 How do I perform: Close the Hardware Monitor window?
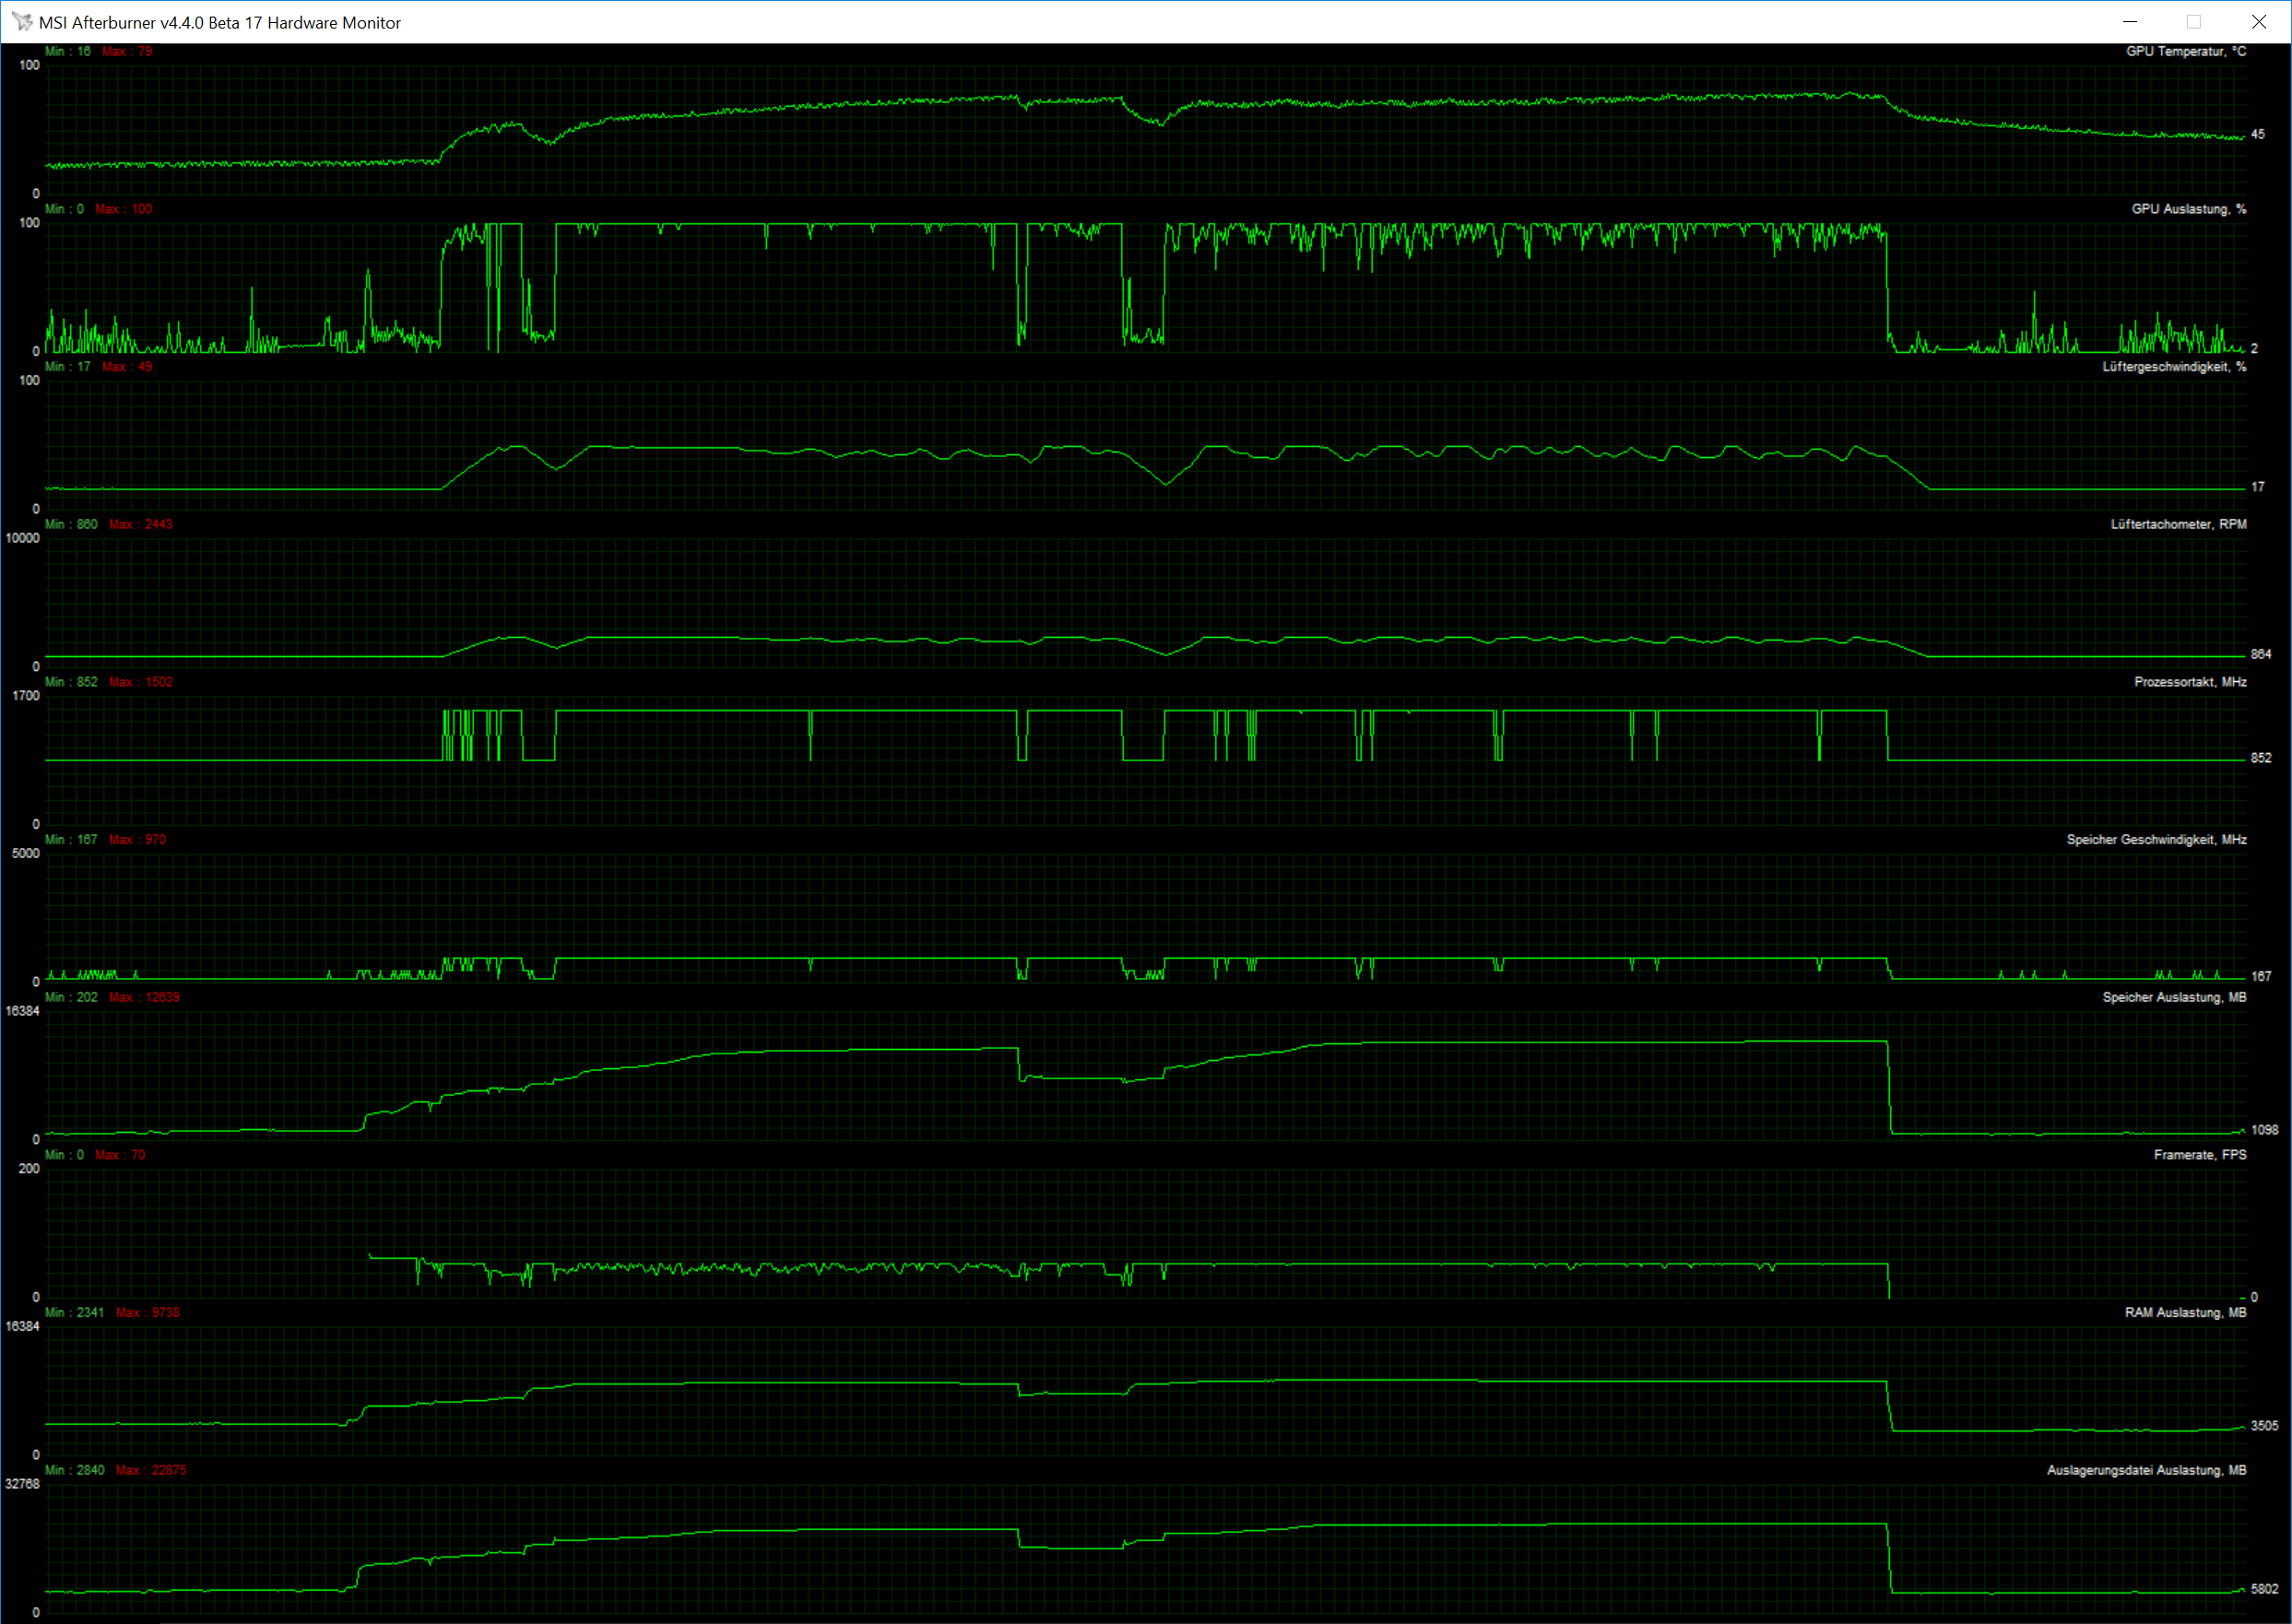point(2258,21)
